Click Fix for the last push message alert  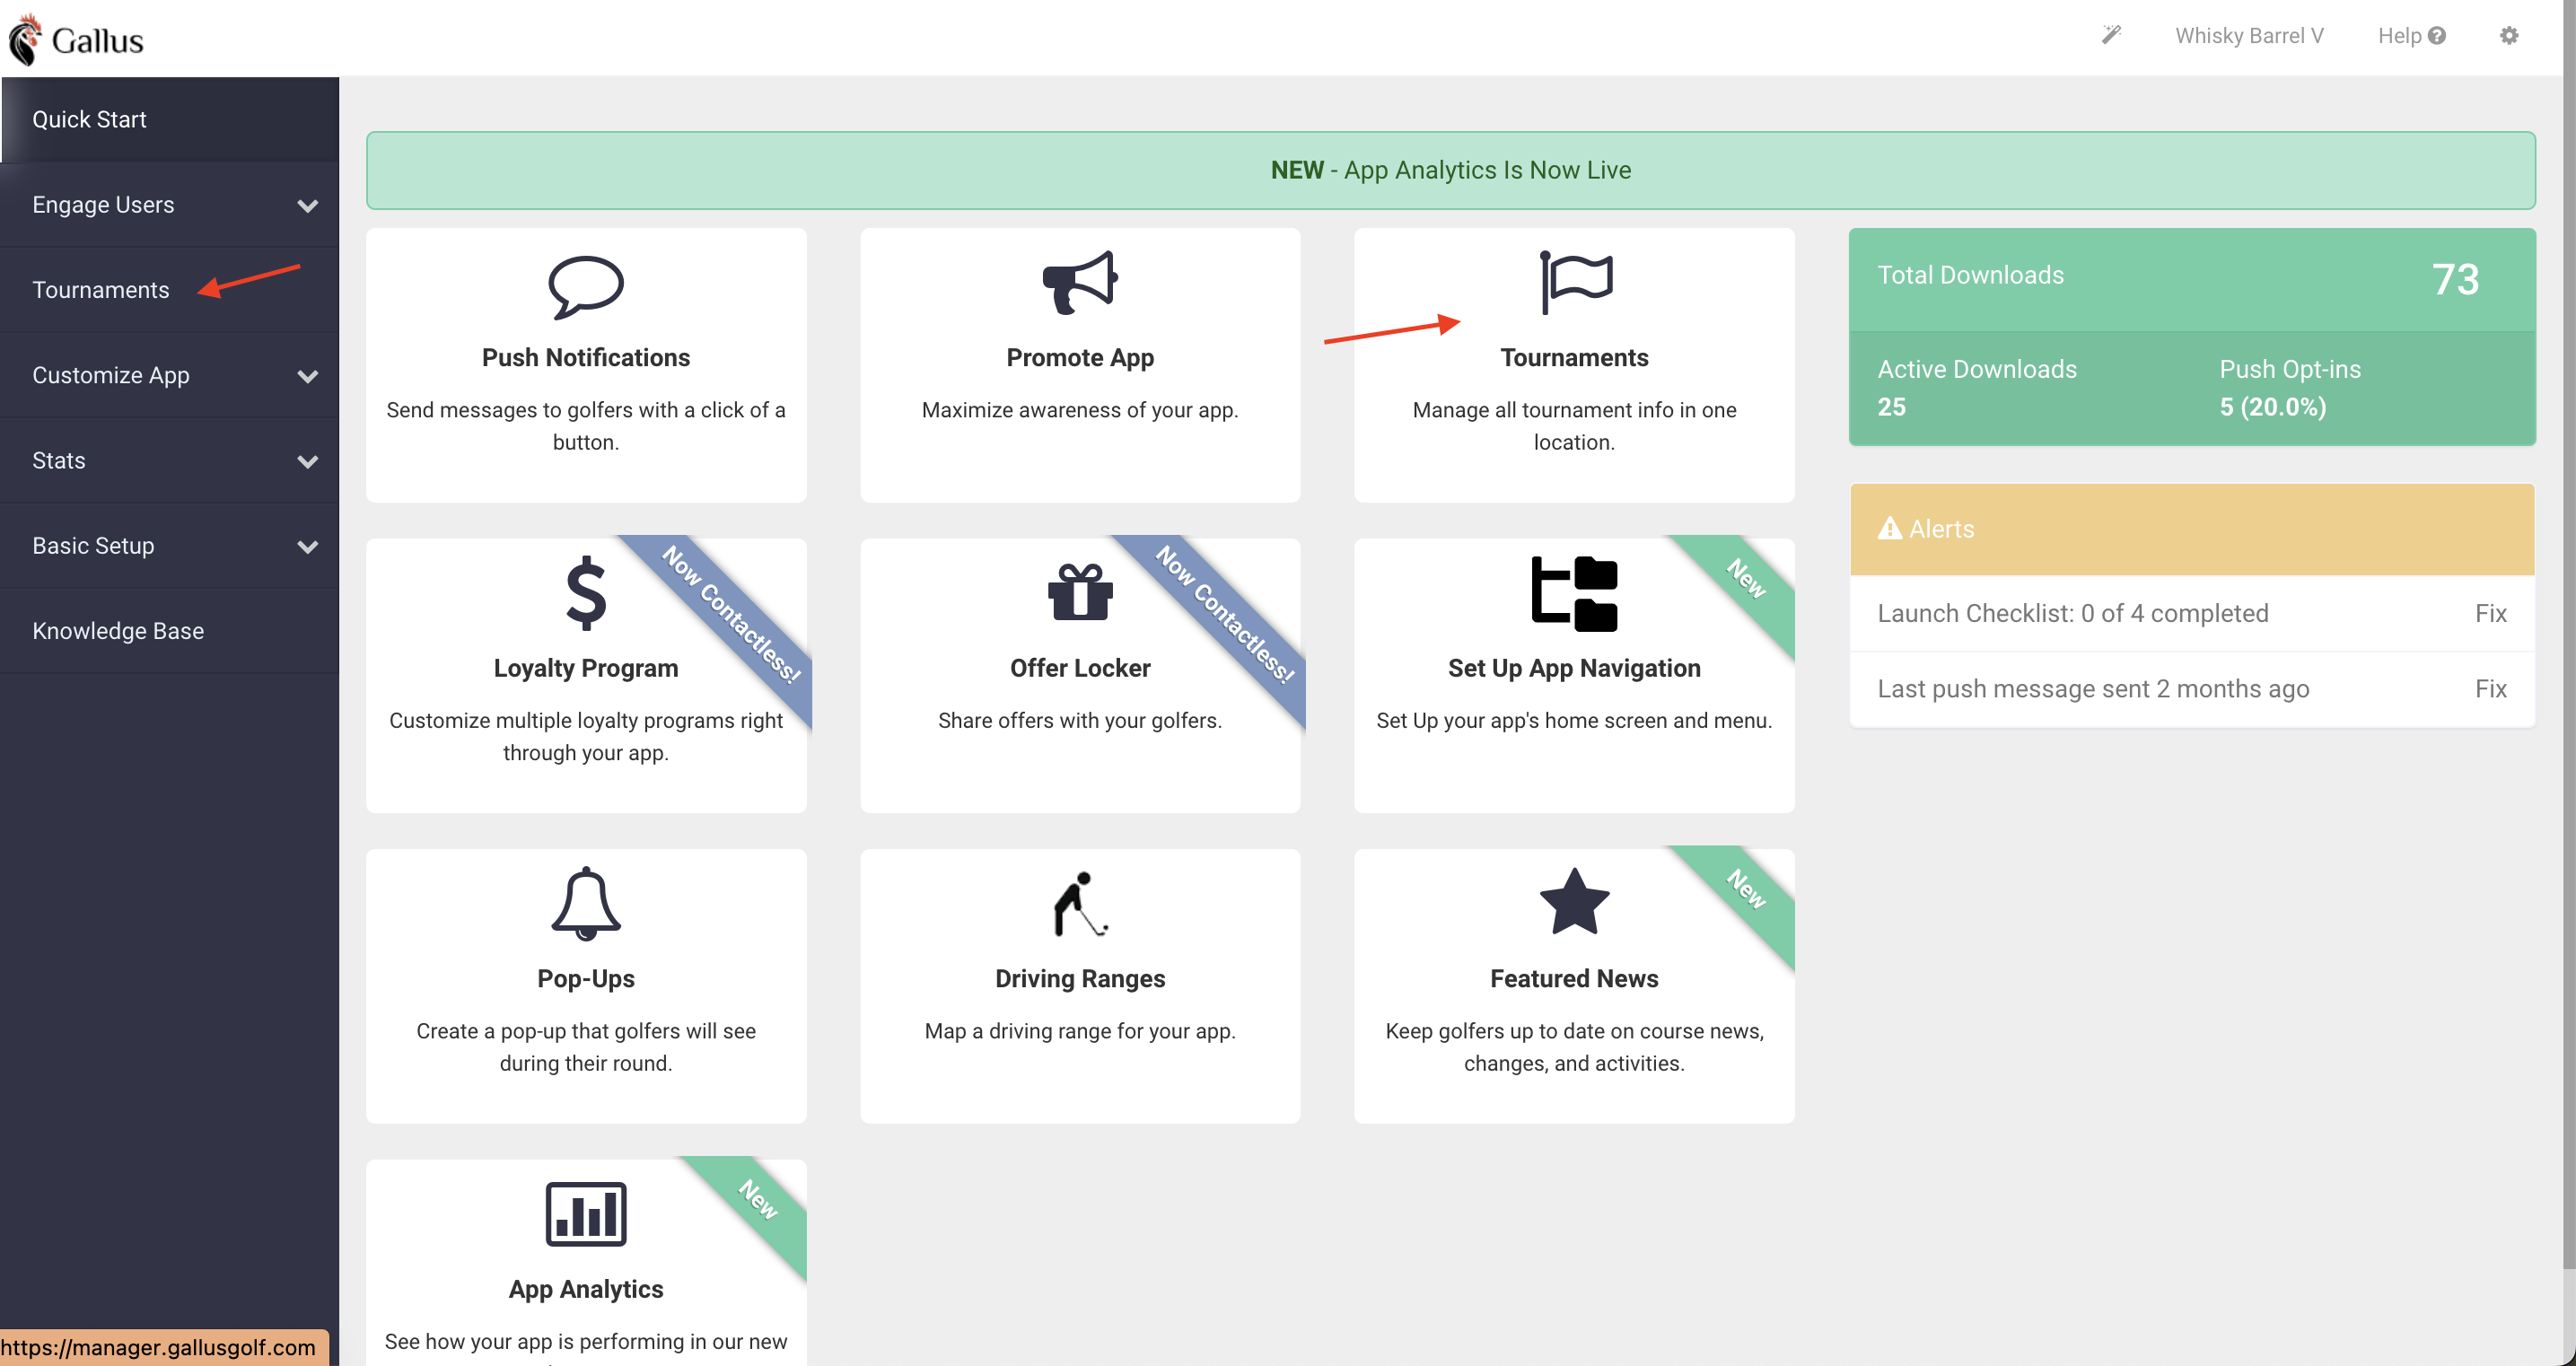(x=2490, y=689)
